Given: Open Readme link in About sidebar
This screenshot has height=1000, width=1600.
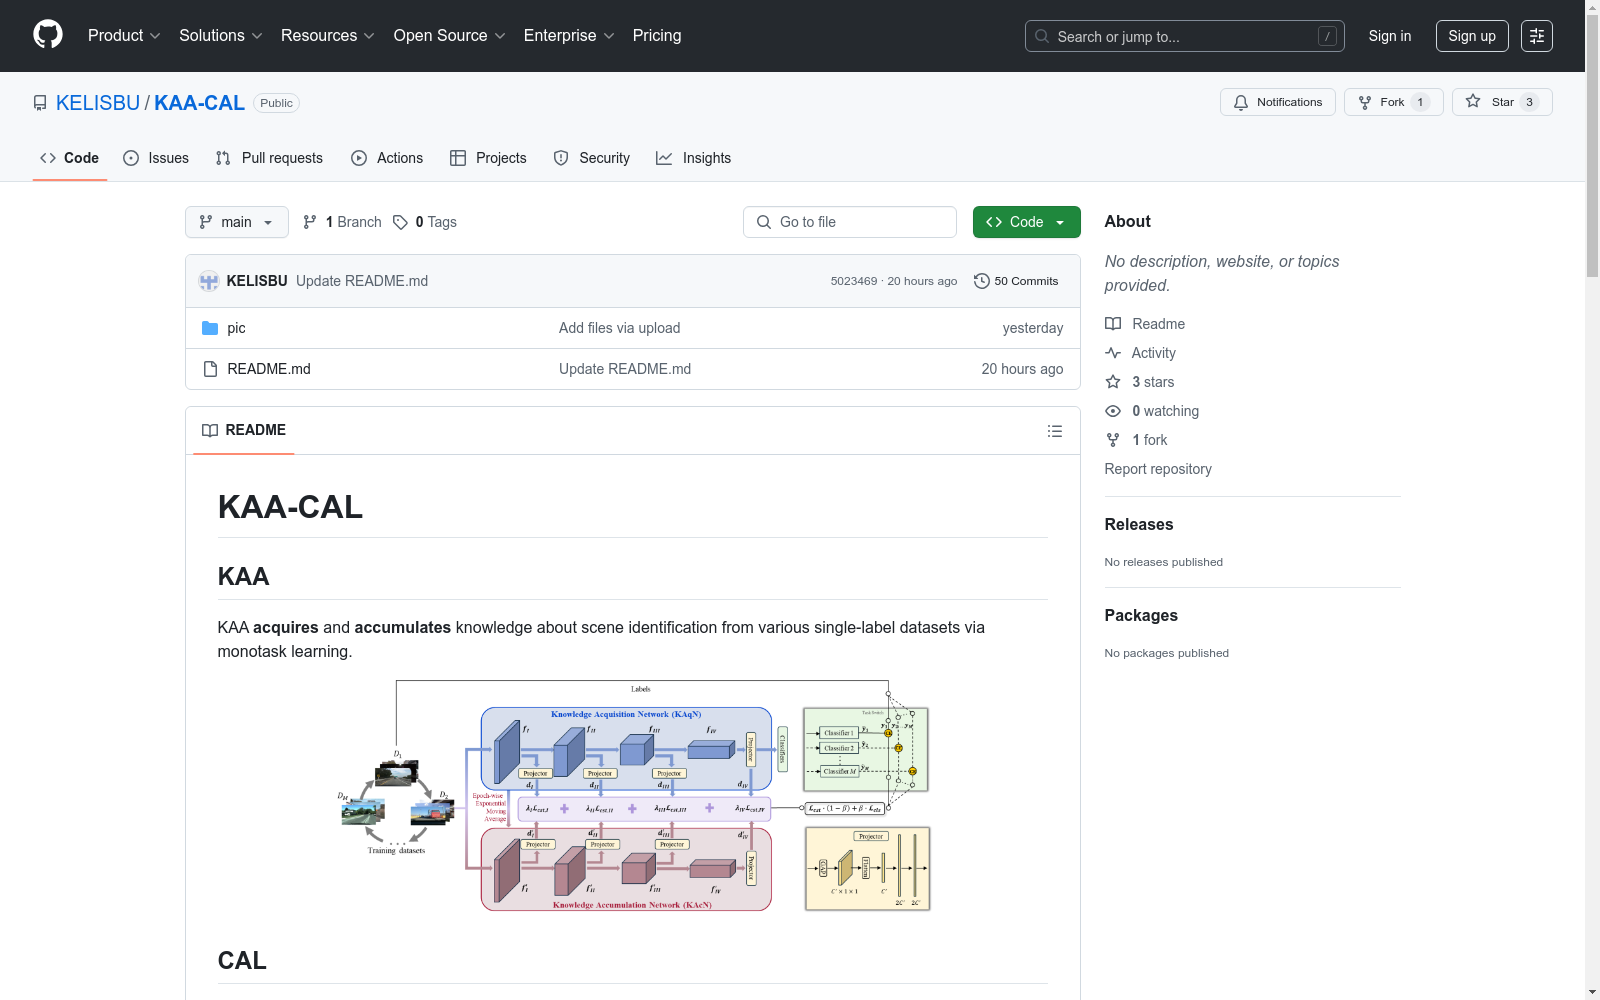Looking at the screenshot, I should 1145,324.
